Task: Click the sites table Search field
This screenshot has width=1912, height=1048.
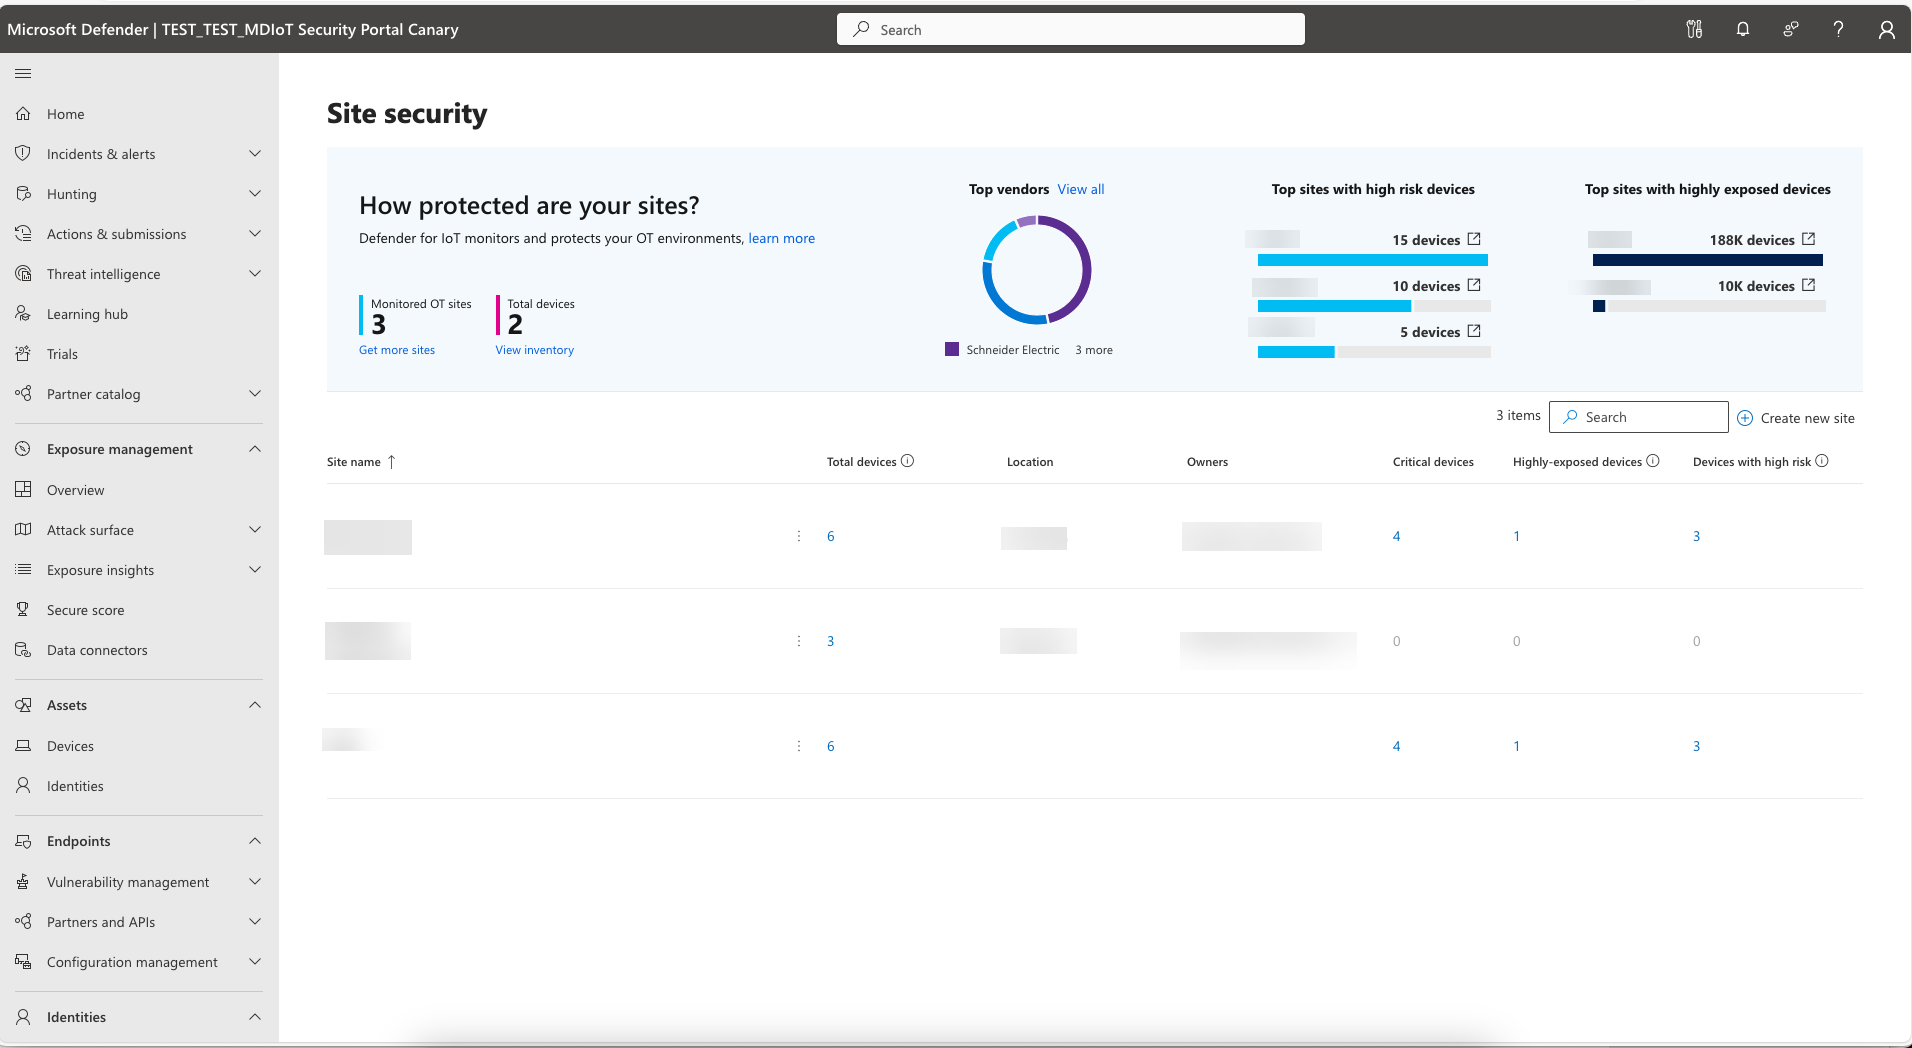Action: [x=1638, y=417]
